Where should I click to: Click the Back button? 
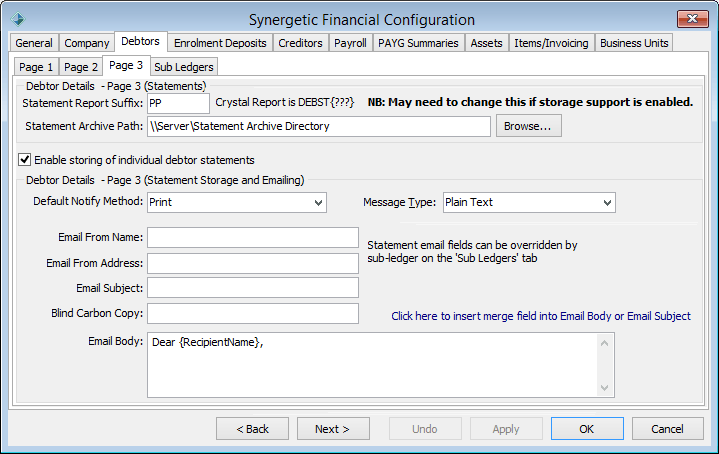pyautogui.click(x=253, y=429)
